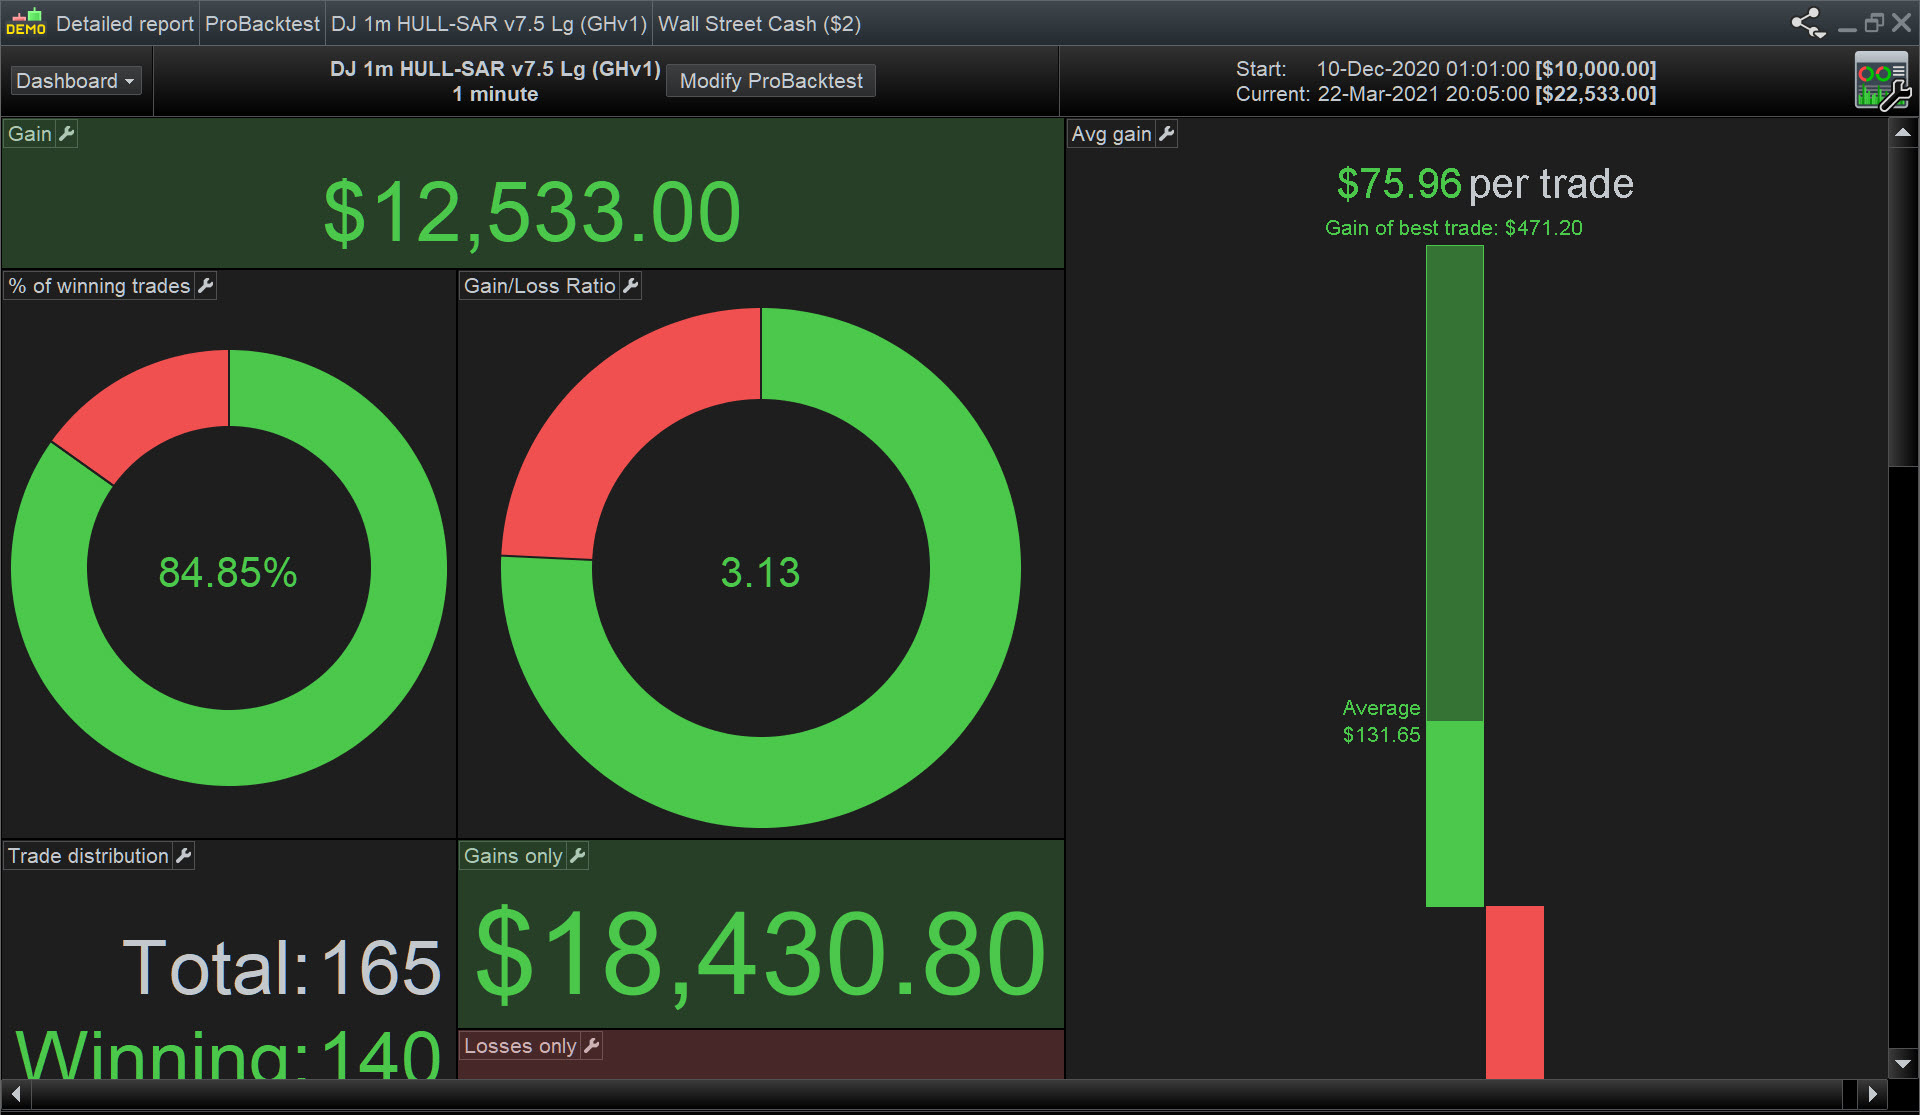Click the Modify ProBacktest button
The image size is (1920, 1115).
[770, 81]
